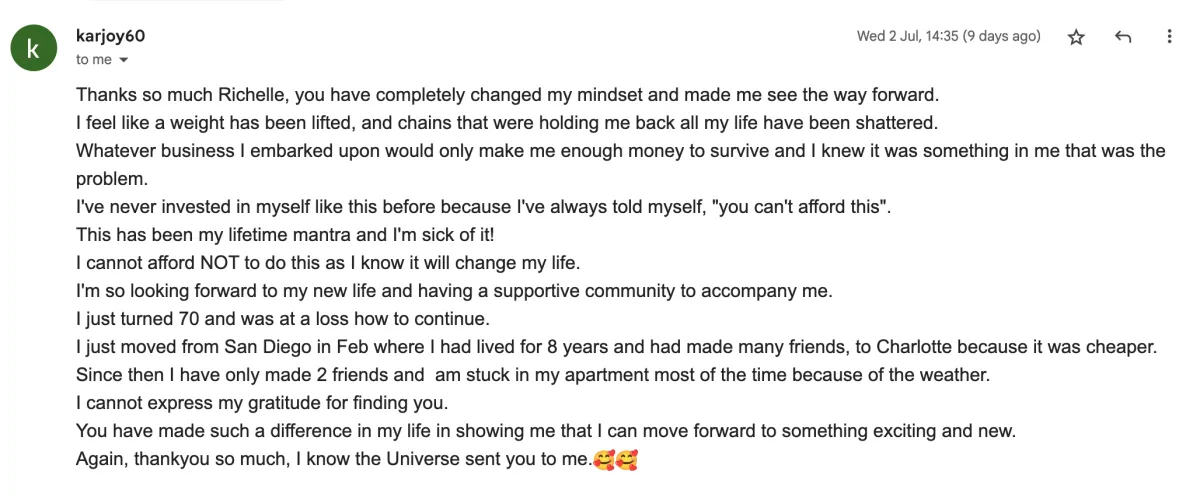Viewport: 1200px width, 496px height.
Task: Reply using the arrow icon
Action: (1122, 37)
